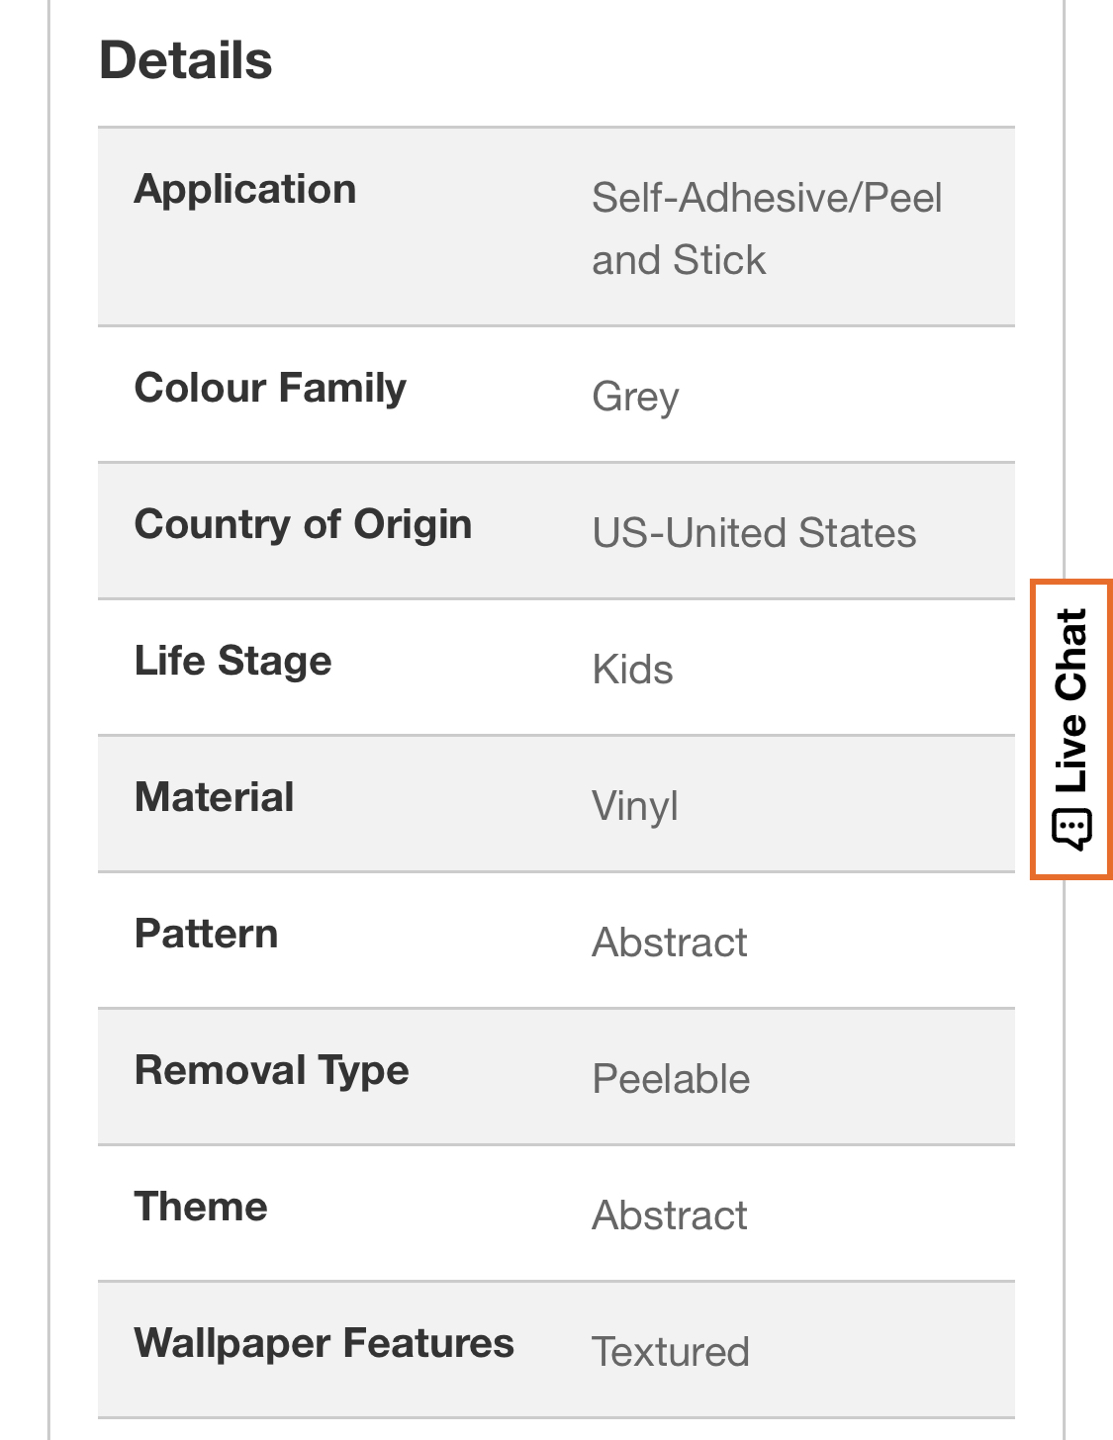Click the Live Chat speech bubble icon
1113x1440 pixels.
(x=1071, y=830)
